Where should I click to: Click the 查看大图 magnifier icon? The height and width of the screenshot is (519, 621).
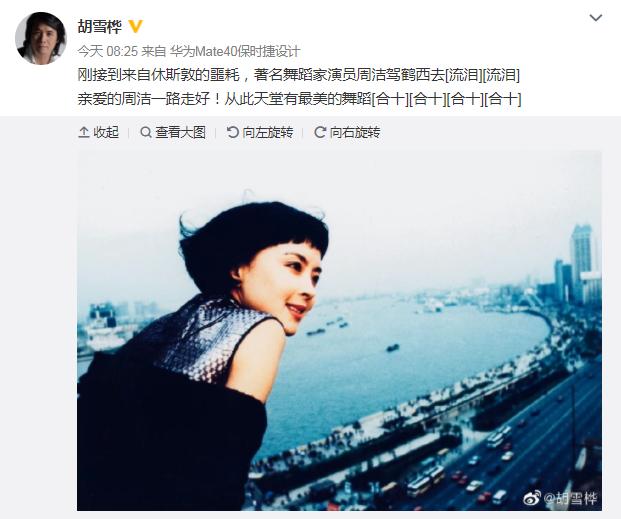(x=146, y=132)
